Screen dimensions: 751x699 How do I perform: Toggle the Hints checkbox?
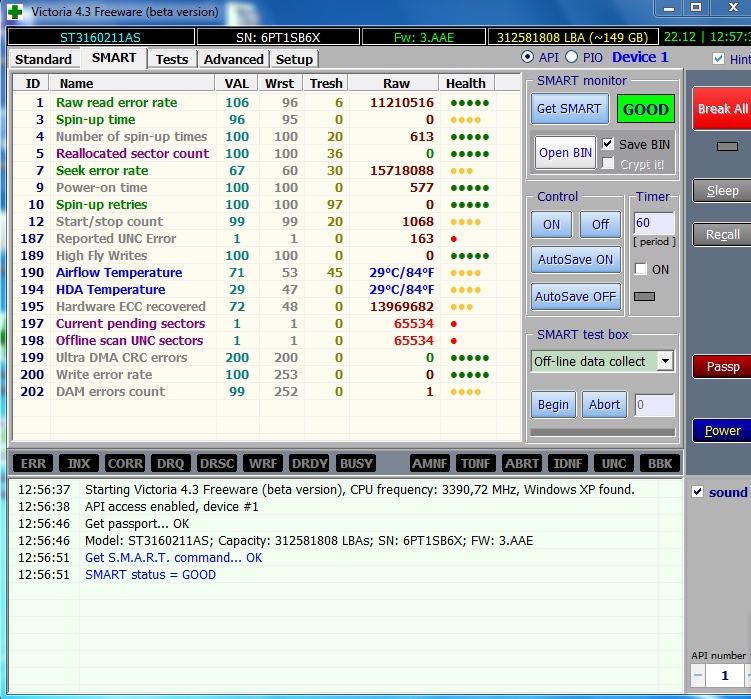click(718, 58)
